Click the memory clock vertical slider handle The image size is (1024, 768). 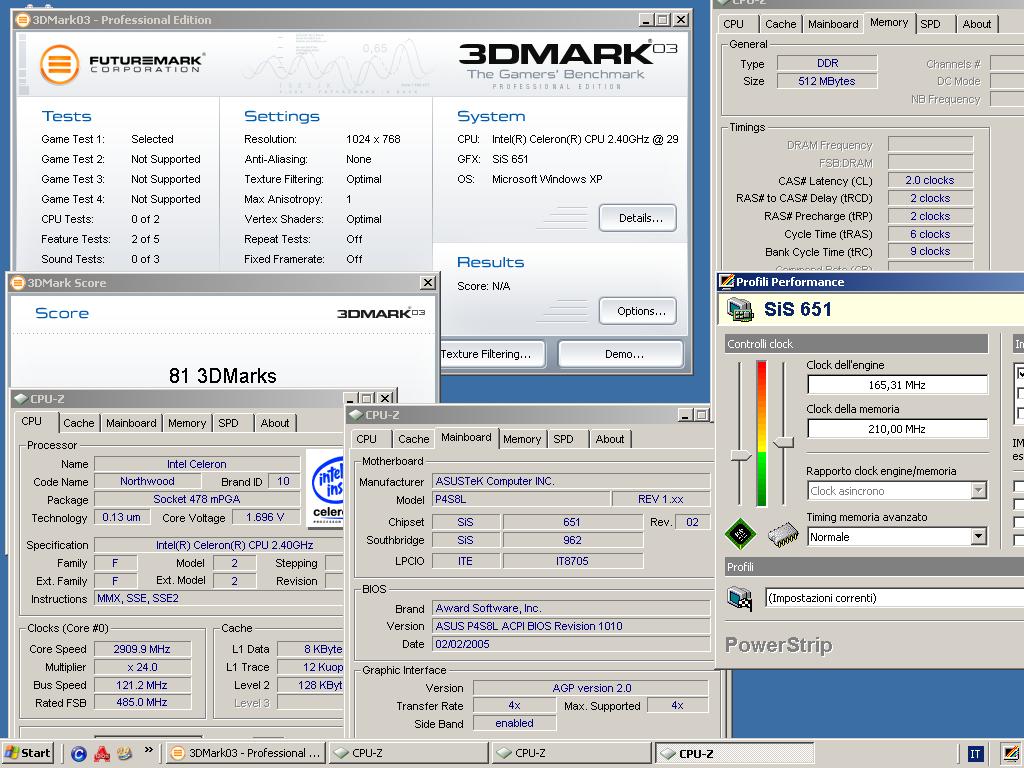click(784, 442)
